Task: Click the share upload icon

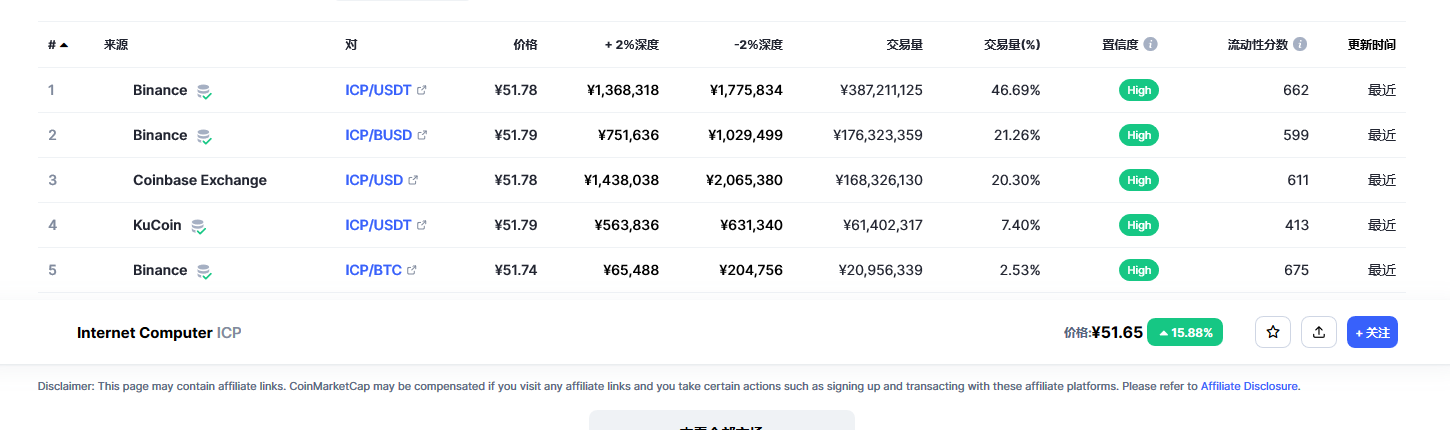Action: (1319, 332)
